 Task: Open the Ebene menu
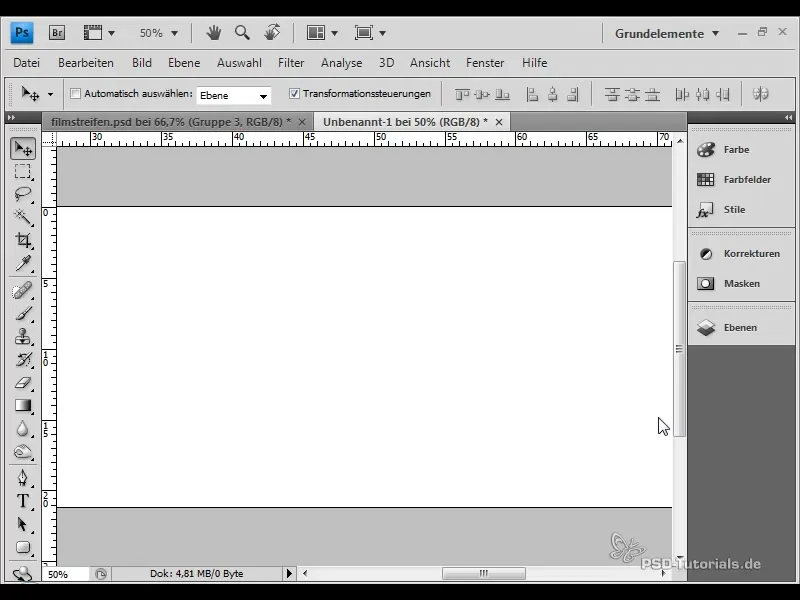[x=184, y=63]
